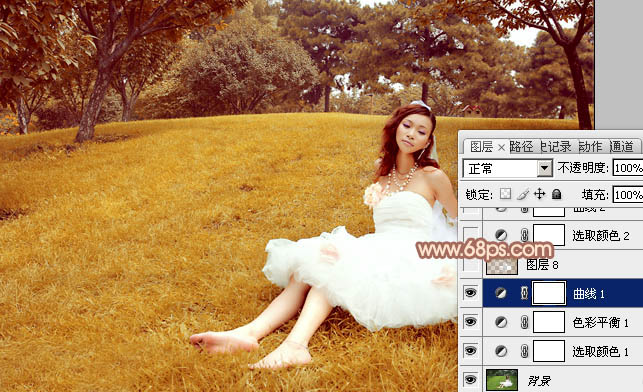Open the 动作 actions tab
Image resolution: width=643 pixels, height=392 pixels.
[590, 146]
